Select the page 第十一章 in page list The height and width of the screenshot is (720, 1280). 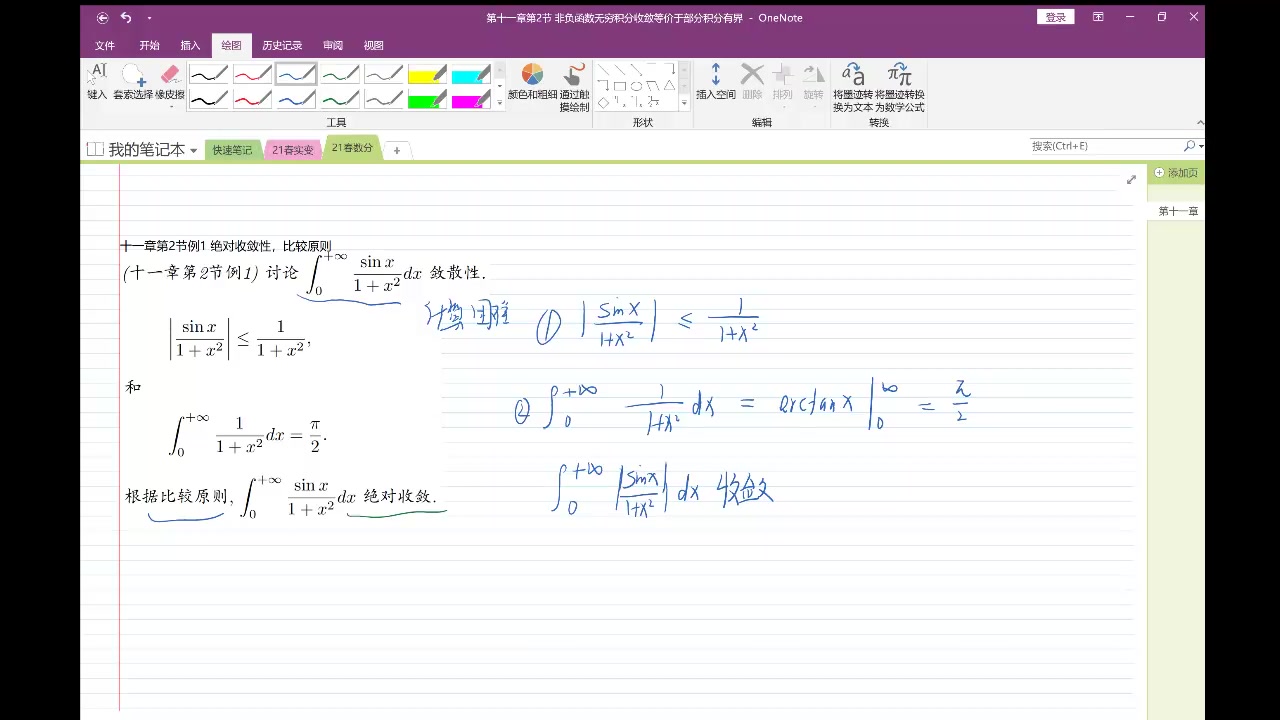point(1177,211)
